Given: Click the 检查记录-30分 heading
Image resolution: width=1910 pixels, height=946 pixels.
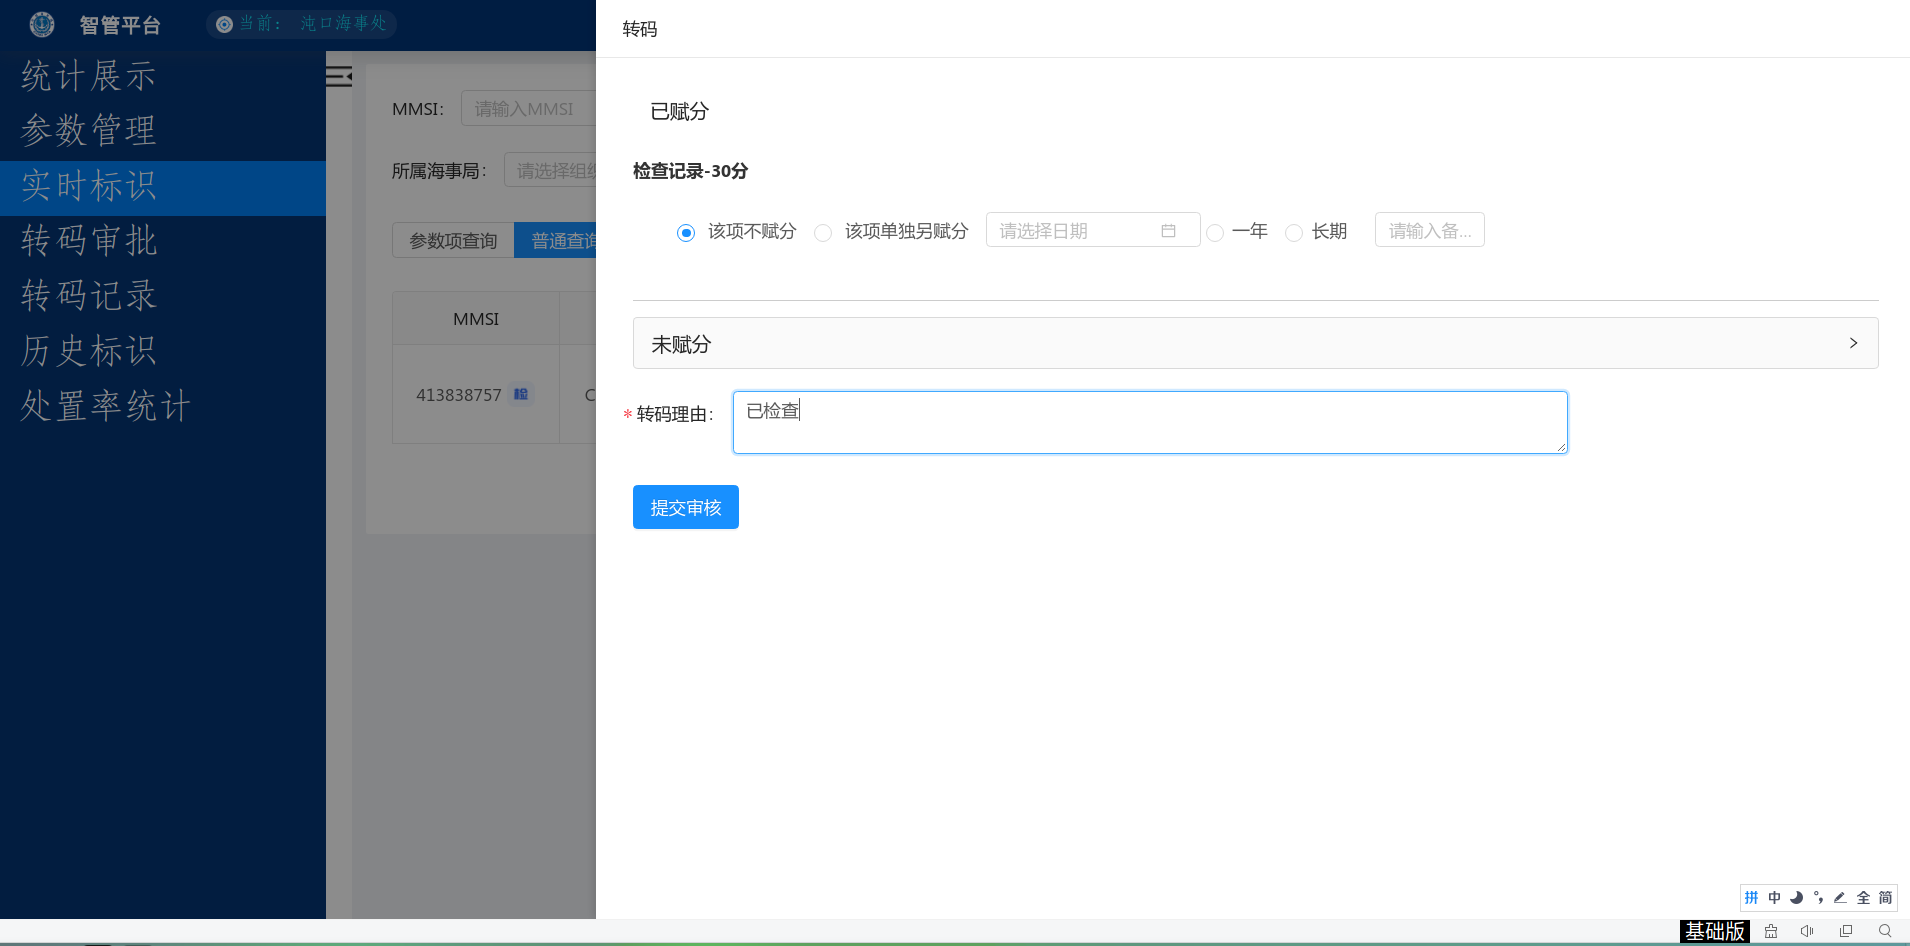Looking at the screenshot, I should [690, 171].
